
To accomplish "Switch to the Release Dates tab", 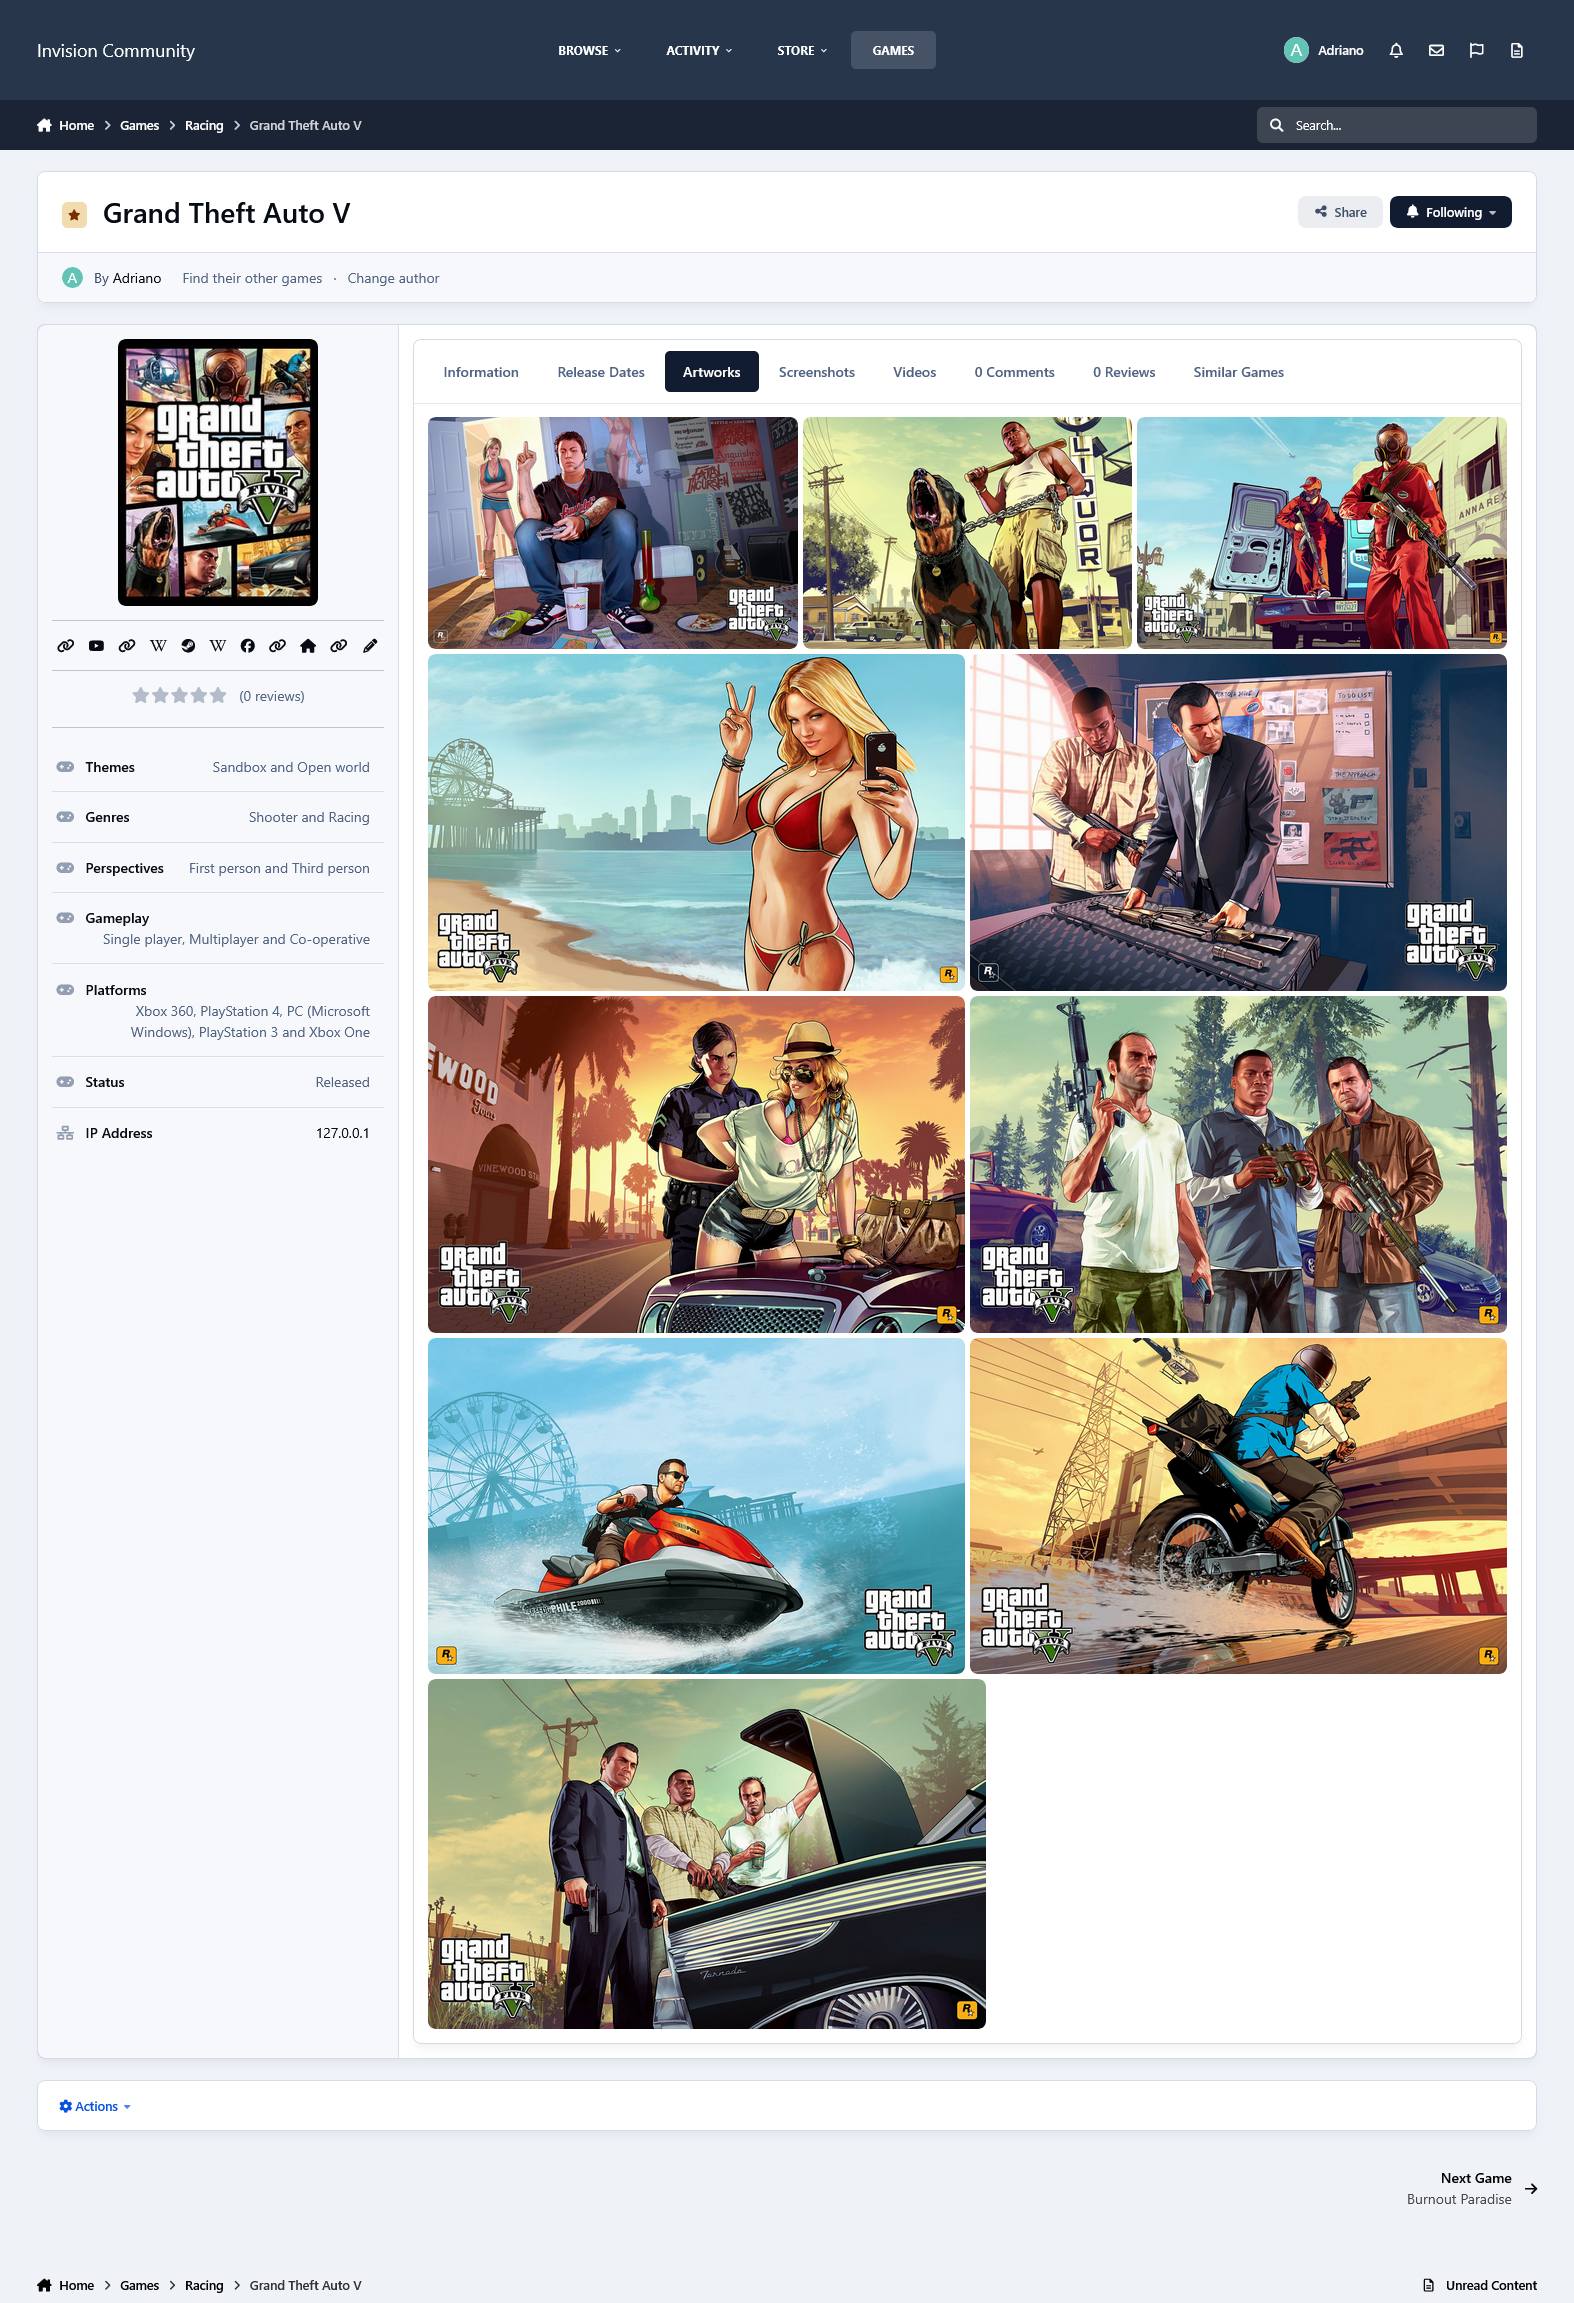I will (600, 372).
